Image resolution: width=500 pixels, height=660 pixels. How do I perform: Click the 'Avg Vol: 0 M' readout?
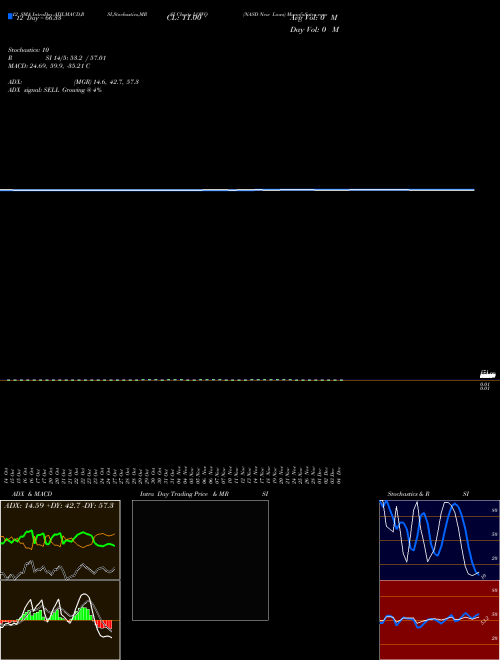[x=314, y=18]
